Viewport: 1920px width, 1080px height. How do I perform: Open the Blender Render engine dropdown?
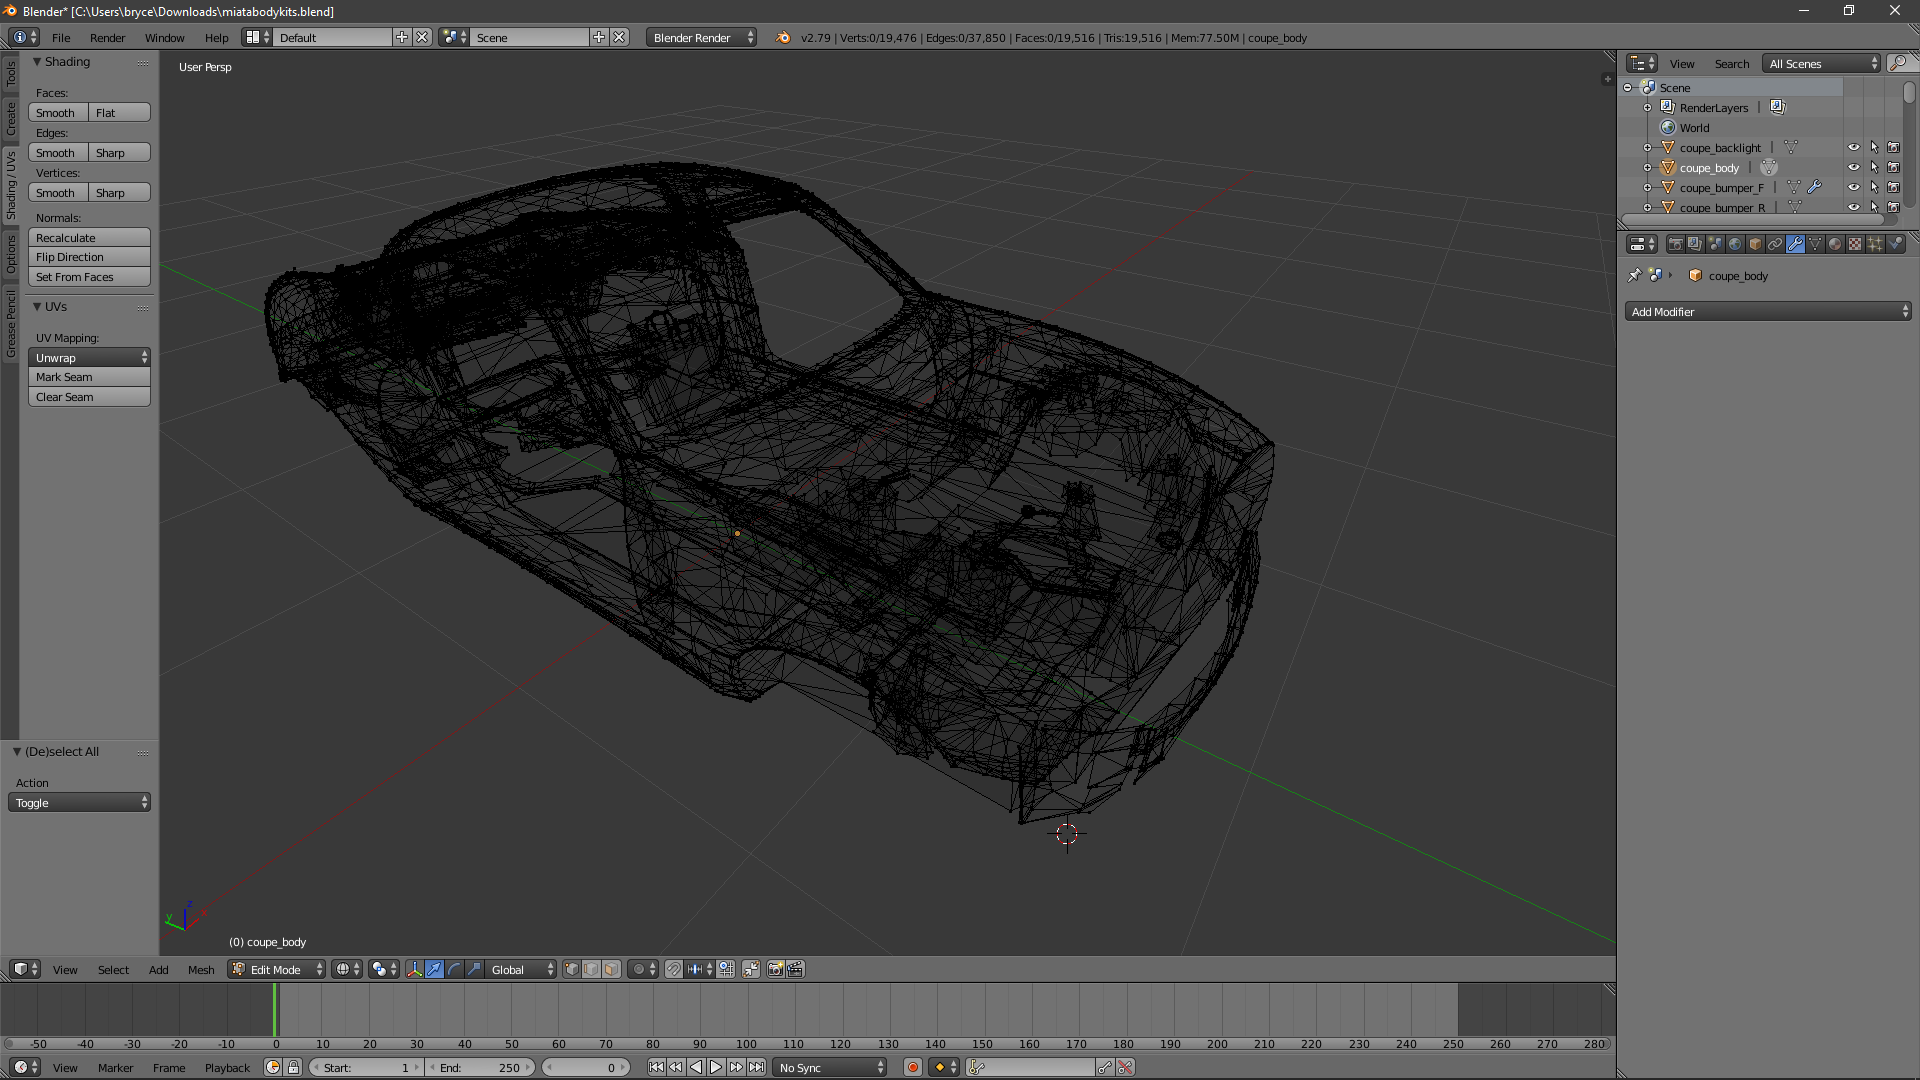click(701, 37)
